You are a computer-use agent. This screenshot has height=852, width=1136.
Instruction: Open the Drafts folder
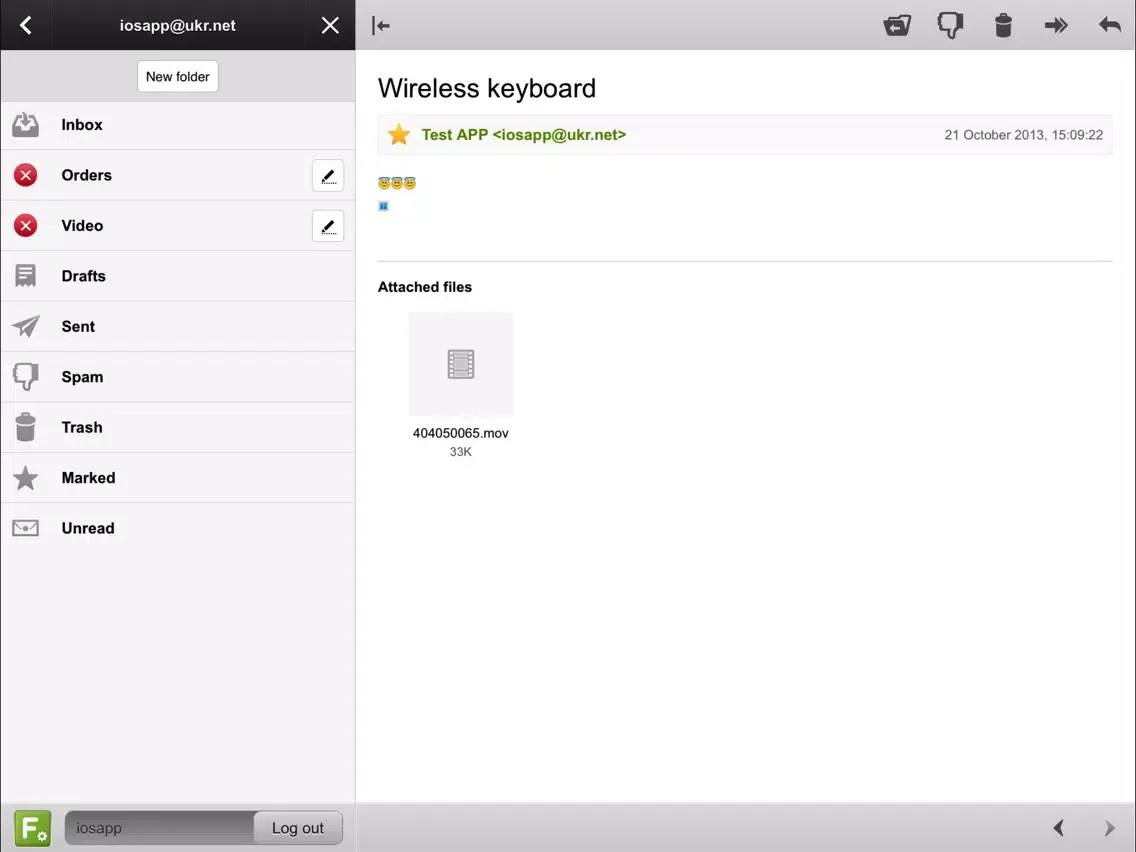pos(178,276)
